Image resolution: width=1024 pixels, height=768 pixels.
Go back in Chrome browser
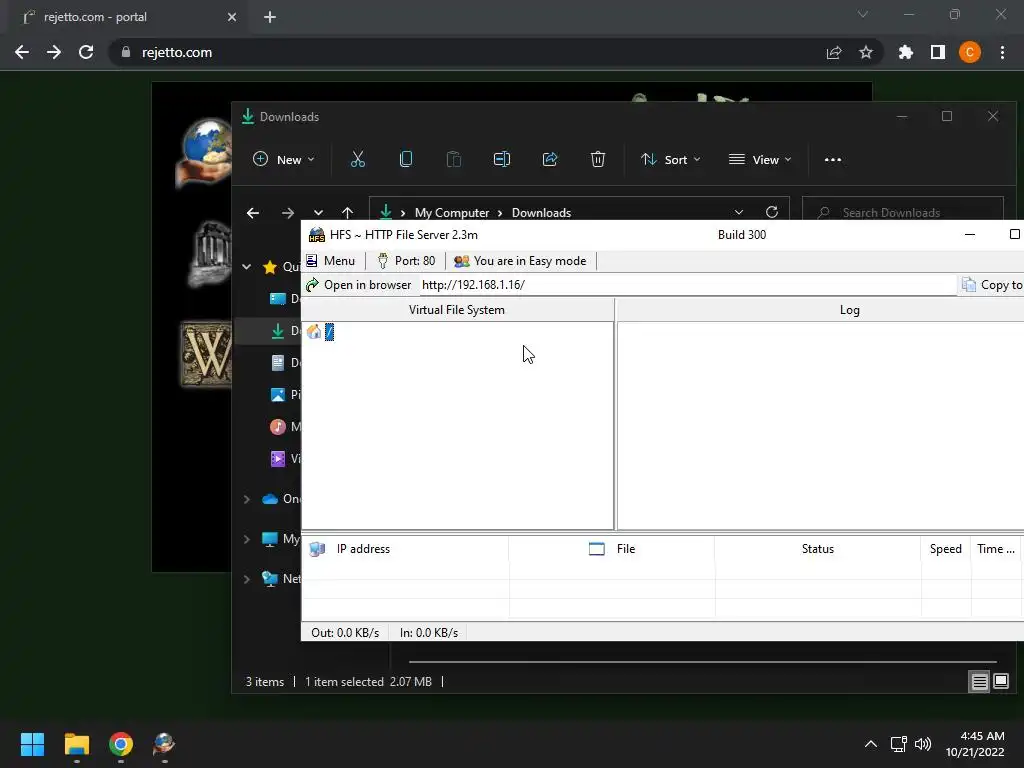(22, 52)
